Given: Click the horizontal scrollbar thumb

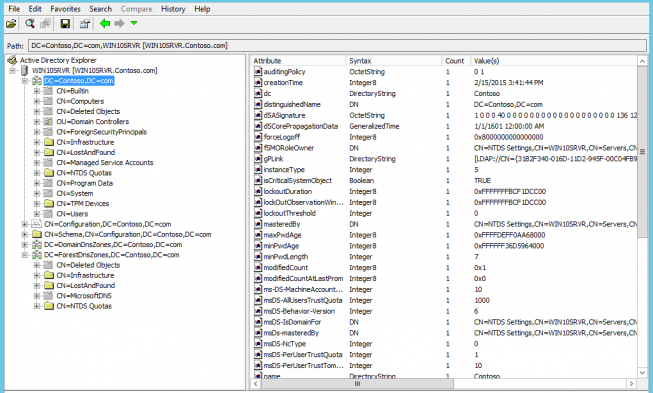Looking at the screenshot, I should tap(357, 383).
